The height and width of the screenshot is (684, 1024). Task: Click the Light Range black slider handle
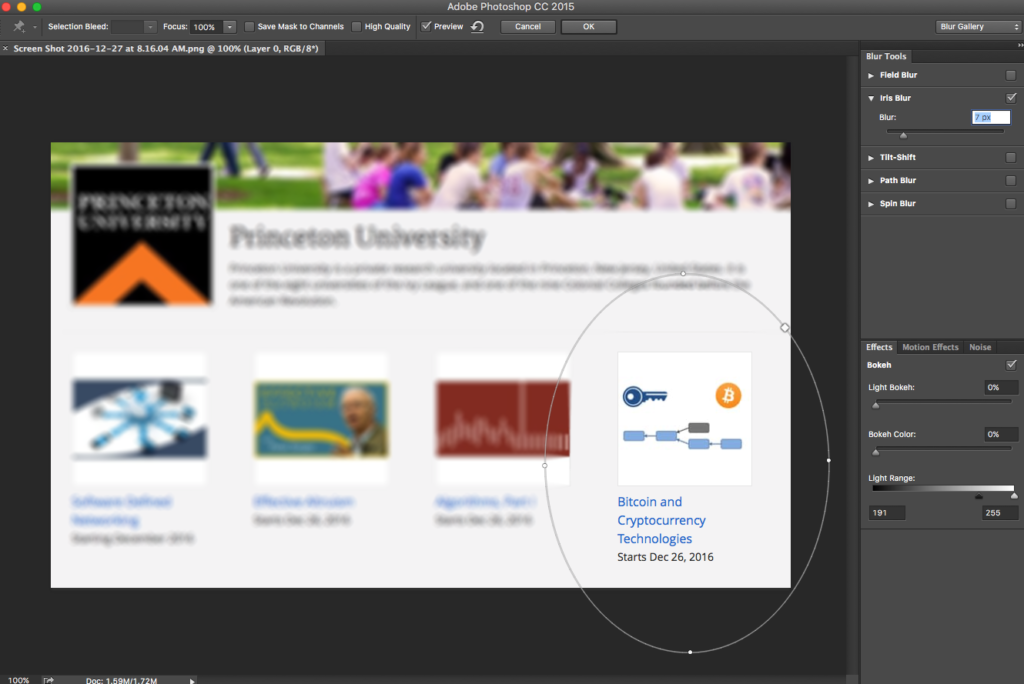pyautogui.click(x=978, y=497)
